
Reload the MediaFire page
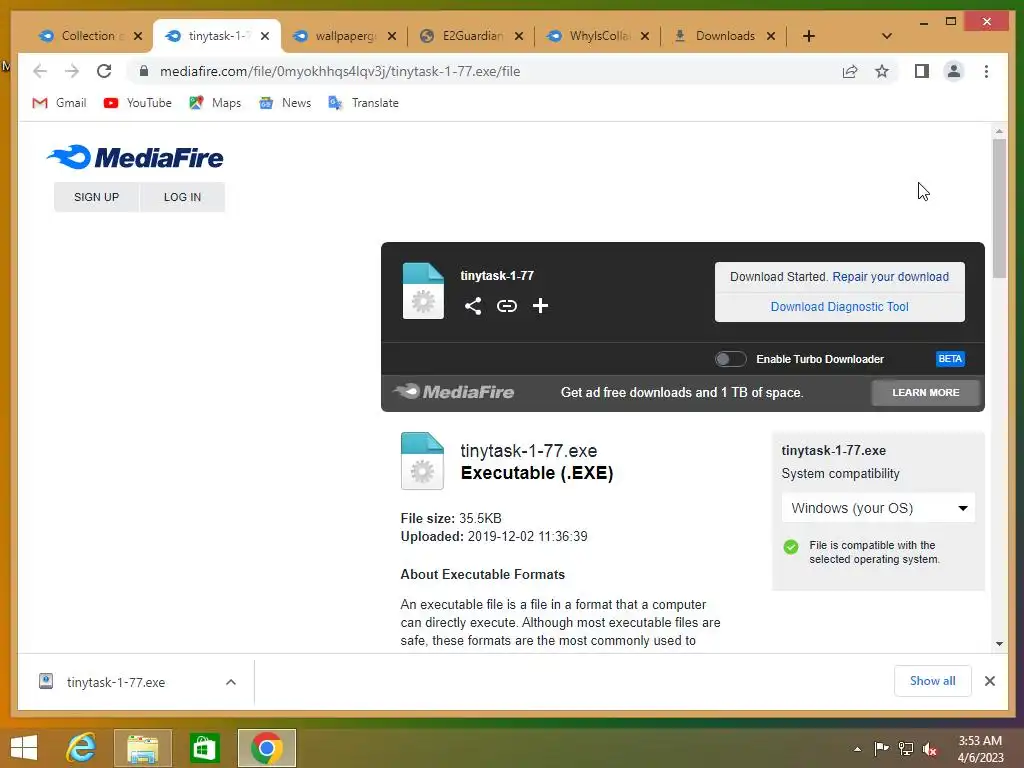tap(104, 71)
